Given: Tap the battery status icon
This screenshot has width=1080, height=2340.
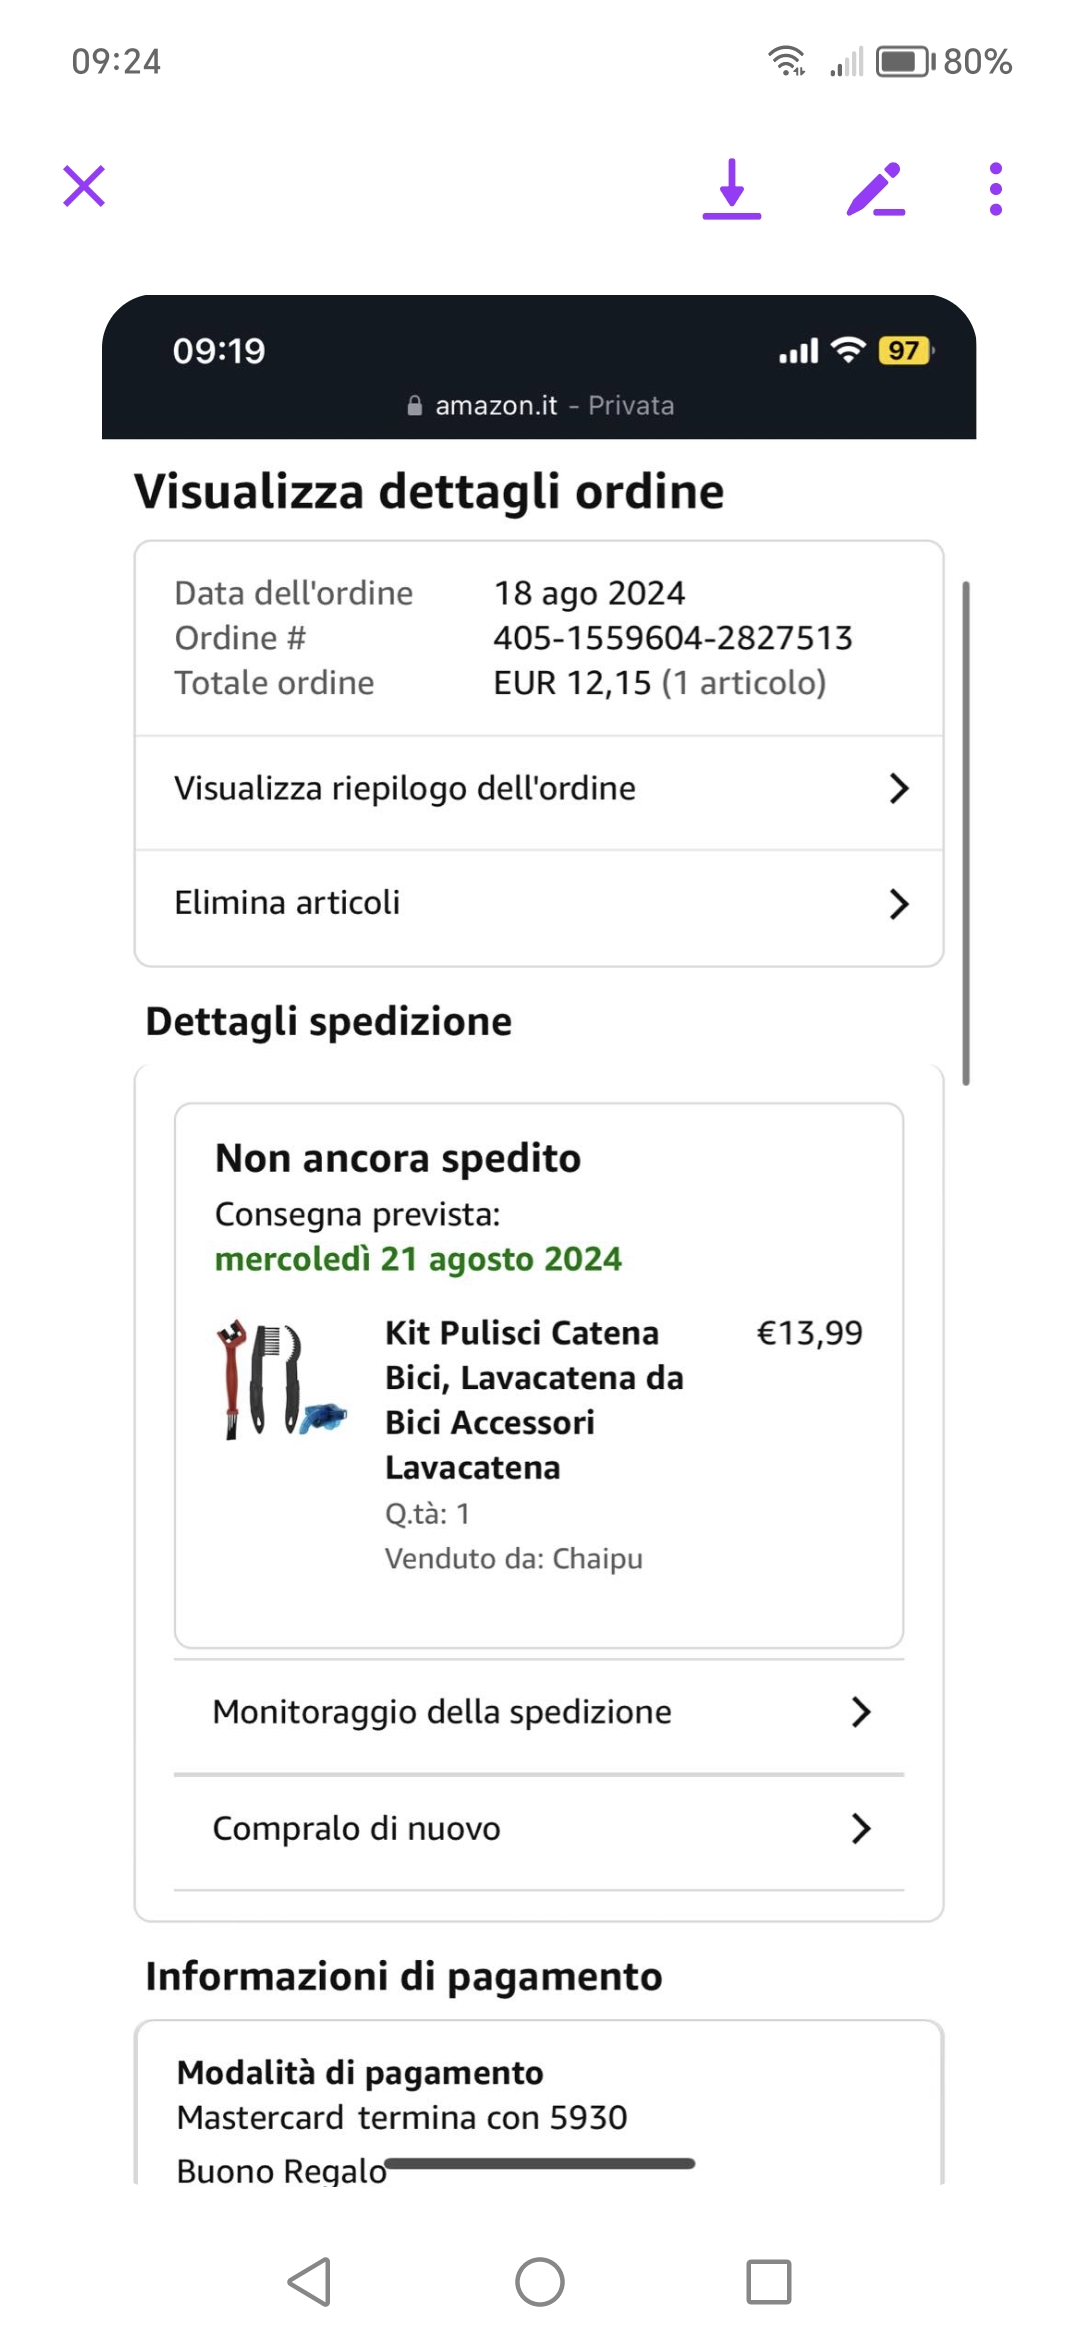Looking at the screenshot, I should 904,62.
